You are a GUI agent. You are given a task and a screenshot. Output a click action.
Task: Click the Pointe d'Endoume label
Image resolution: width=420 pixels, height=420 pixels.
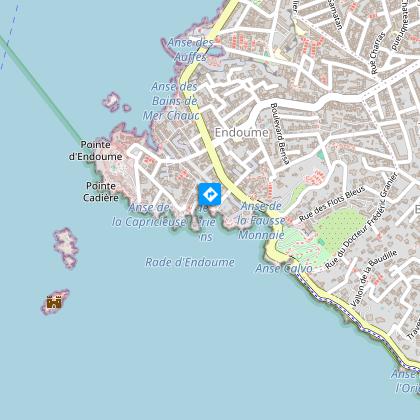point(95,151)
